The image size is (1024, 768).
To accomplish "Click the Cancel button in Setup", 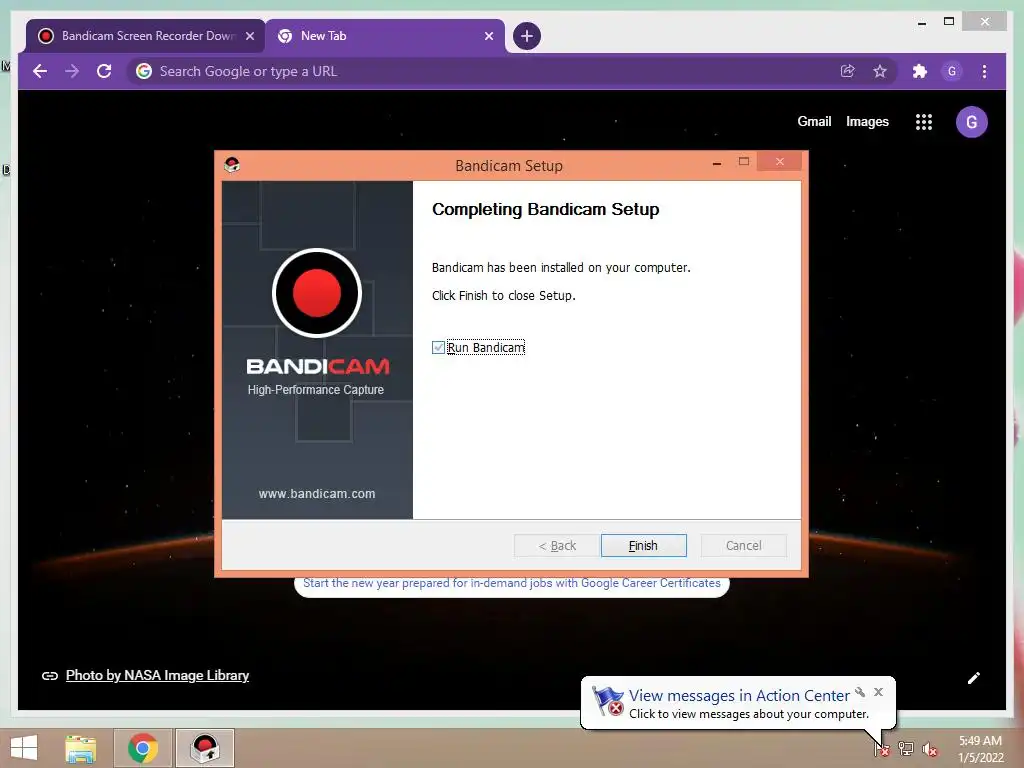I will pyautogui.click(x=743, y=545).
